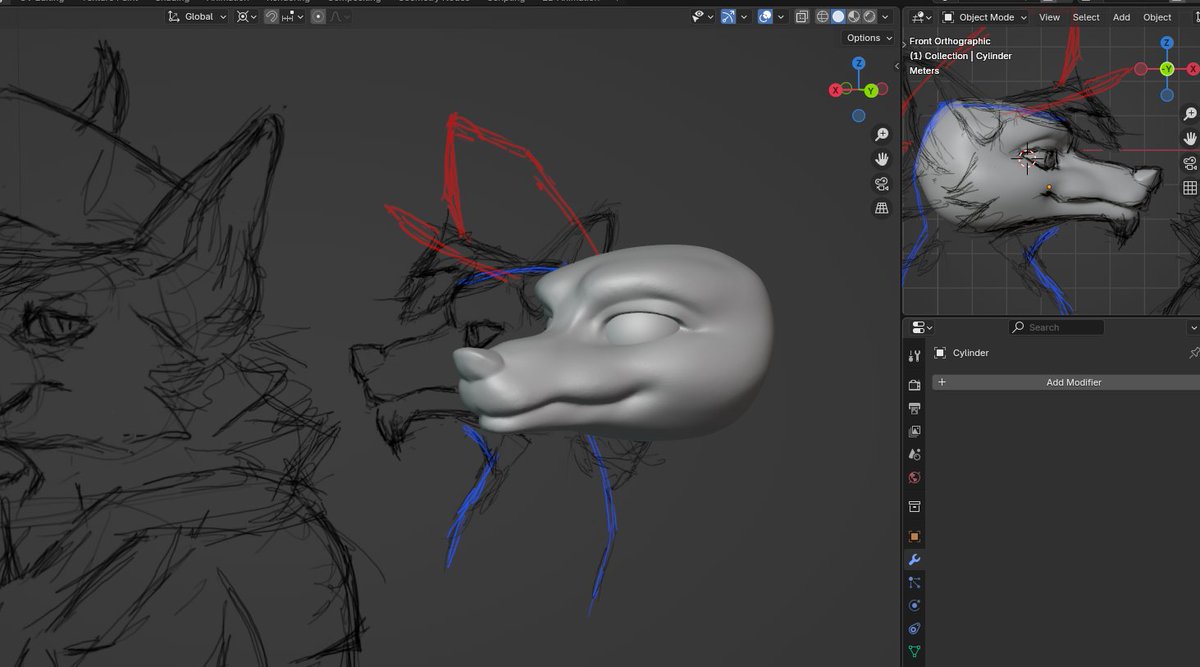Toggle show gizmo button in header
Image resolution: width=1200 pixels, height=667 pixels.
728,17
